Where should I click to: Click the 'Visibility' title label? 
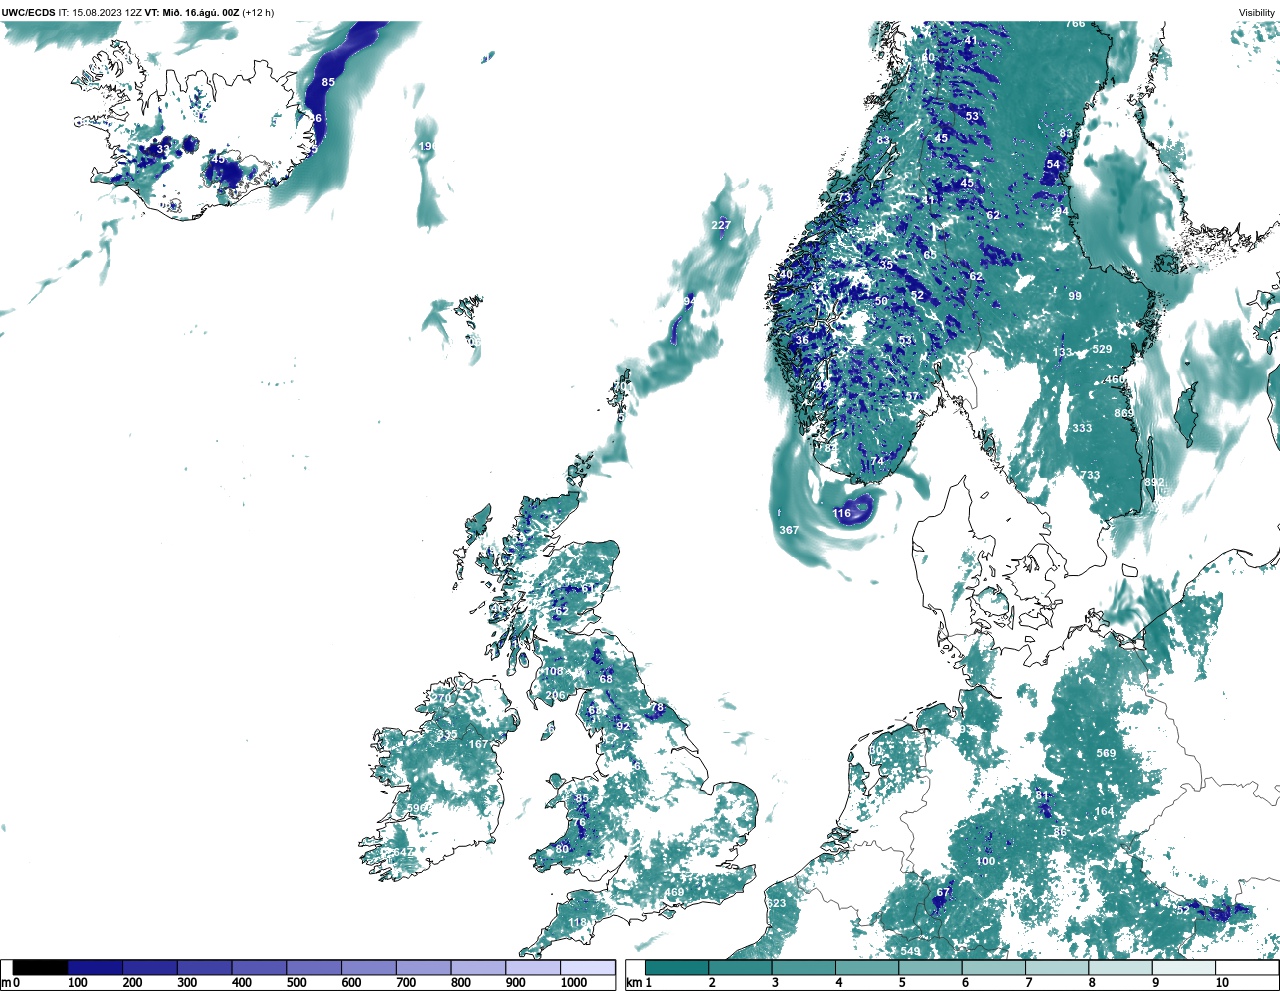(1257, 13)
